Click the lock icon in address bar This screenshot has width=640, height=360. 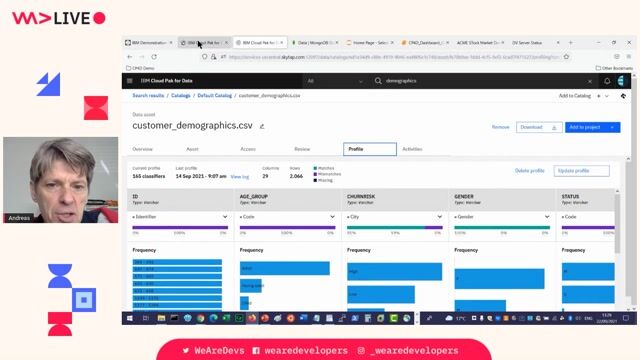pos(213,57)
